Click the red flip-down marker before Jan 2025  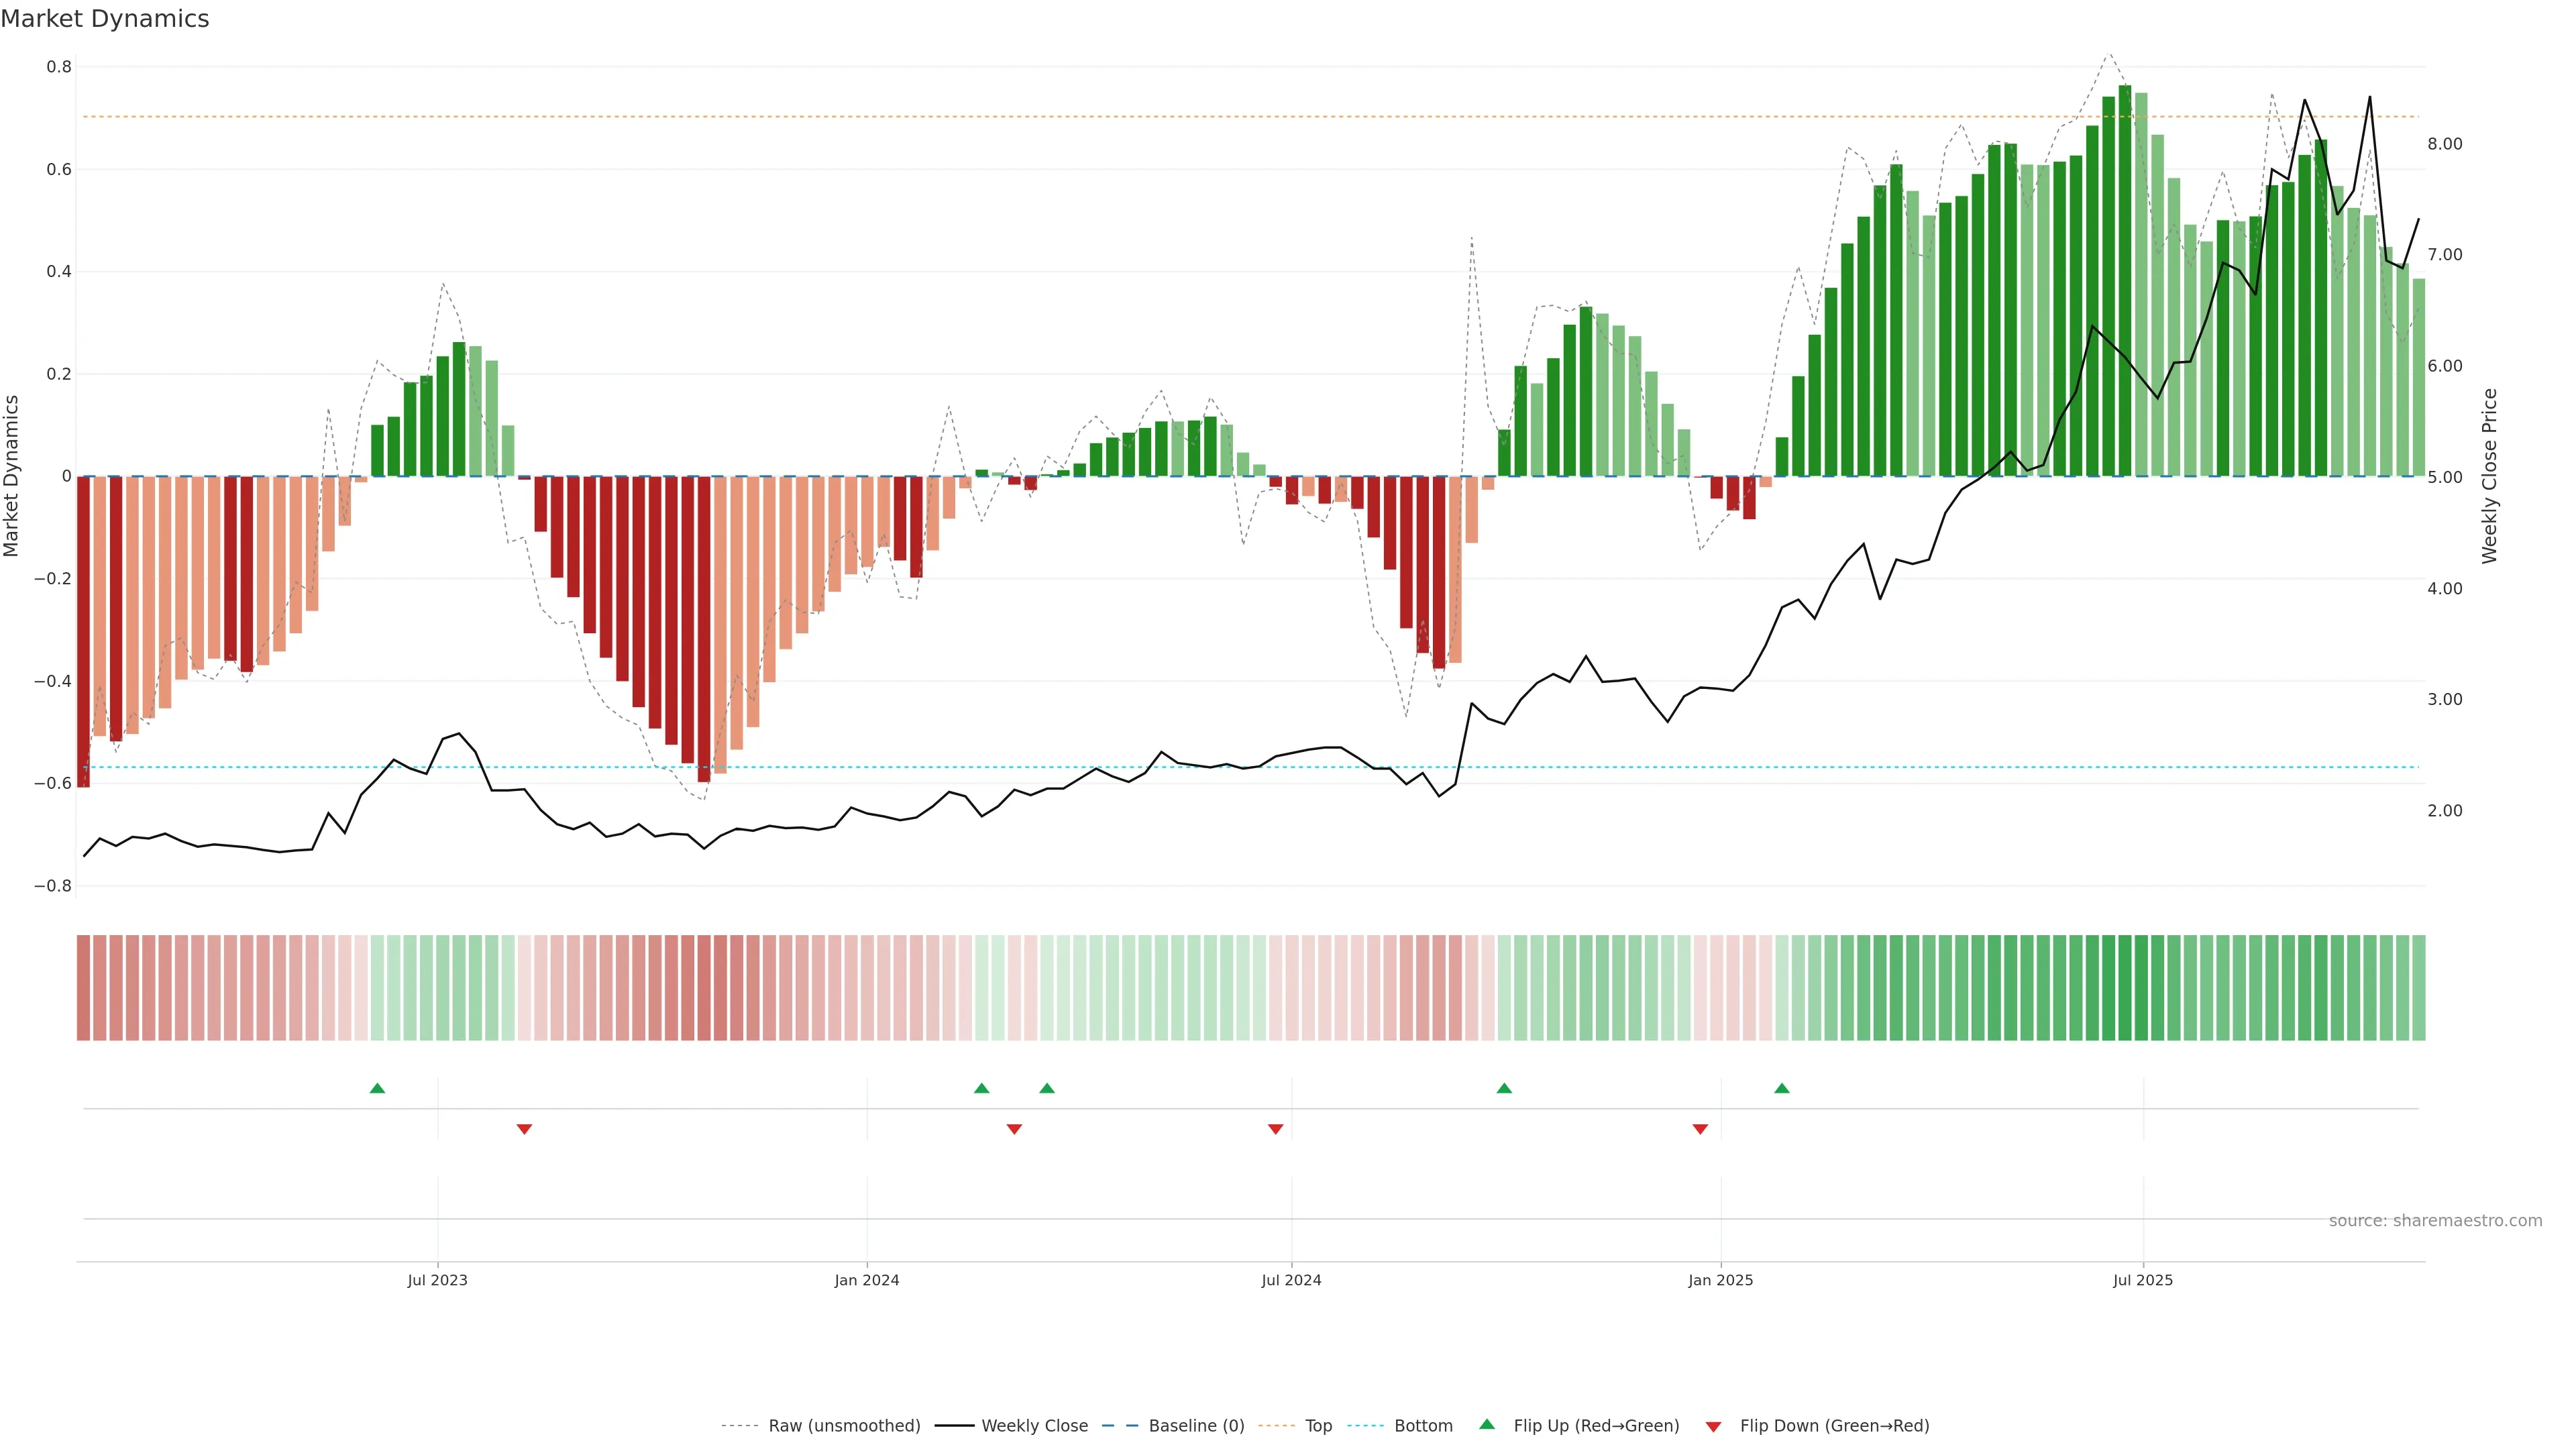click(x=1700, y=1129)
